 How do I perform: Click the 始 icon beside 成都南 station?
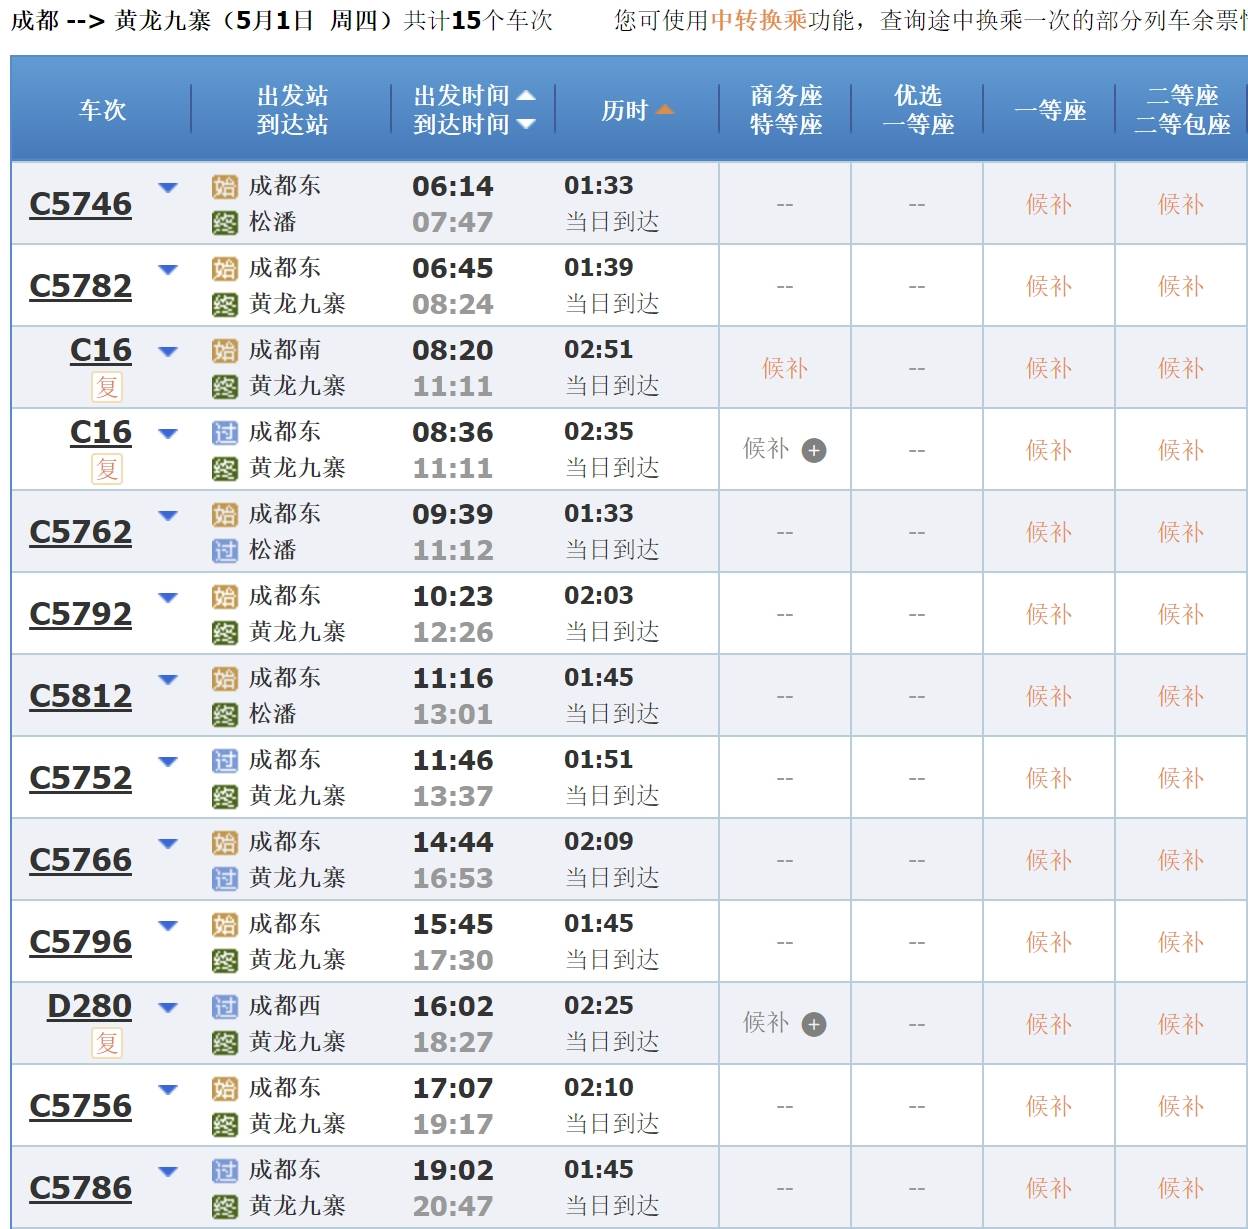225,351
